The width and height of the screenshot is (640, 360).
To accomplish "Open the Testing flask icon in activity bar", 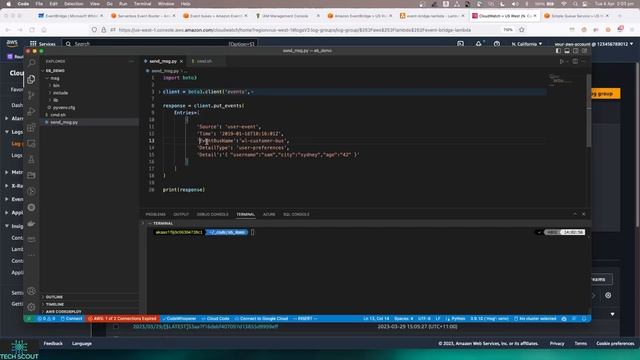I will tap(31, 160).
